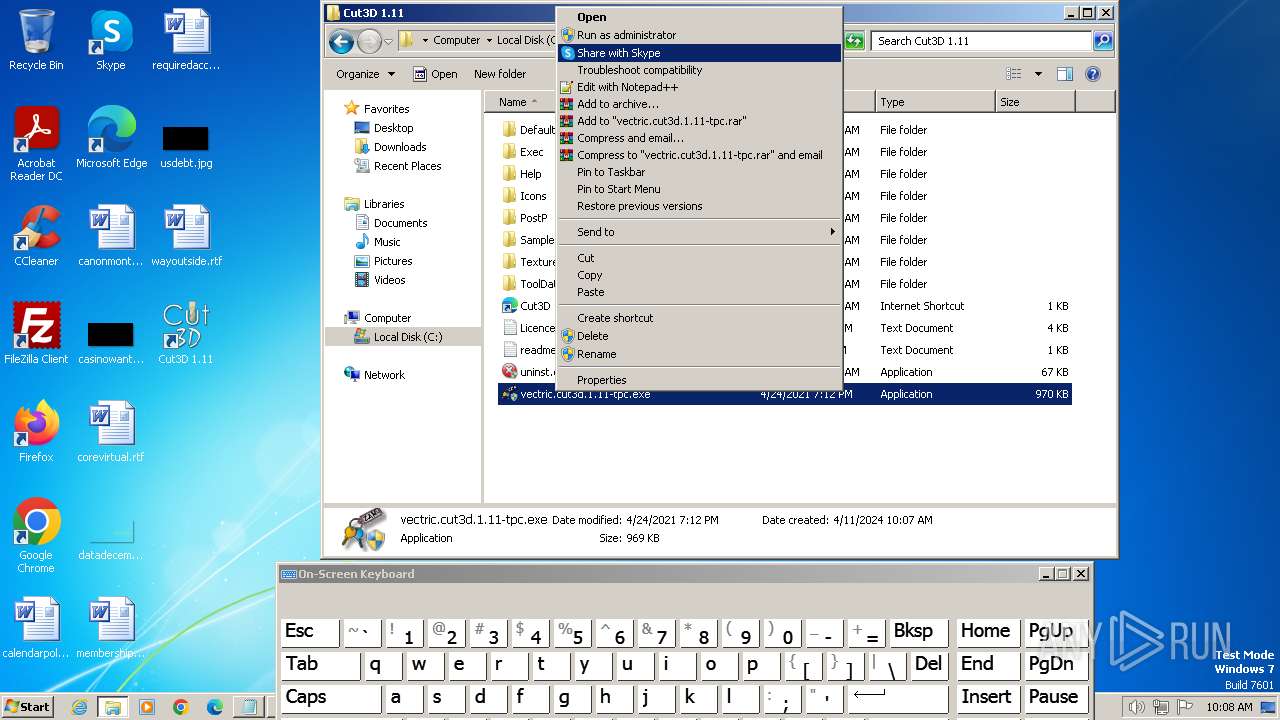Open FileZilla Client desktop icon
Image resolution: width=1280 pixels, height=720 pixels.
(x=36, y=334)
